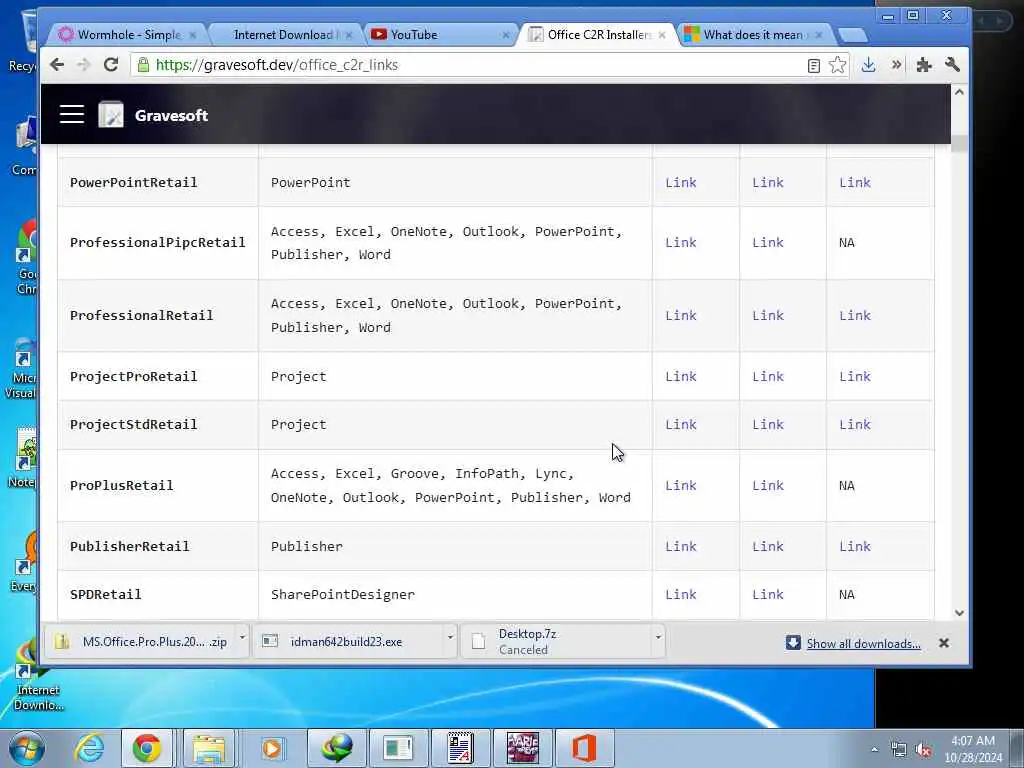
Task: Open second Link in ProfessionalPipcRetail row
Action: pos(767,243)
